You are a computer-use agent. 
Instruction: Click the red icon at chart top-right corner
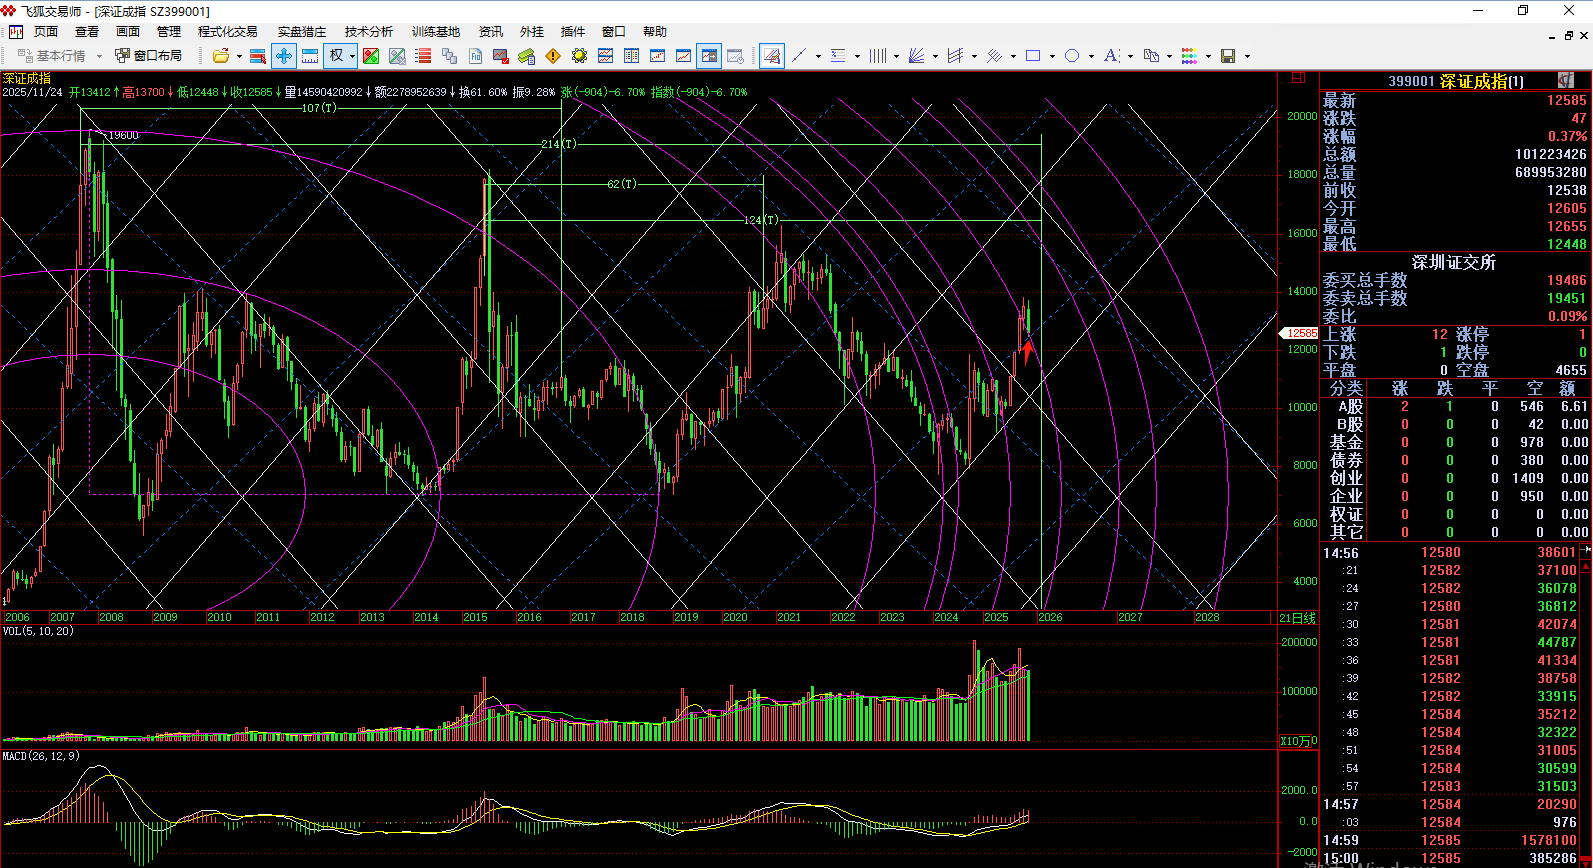click(1298, 77)
